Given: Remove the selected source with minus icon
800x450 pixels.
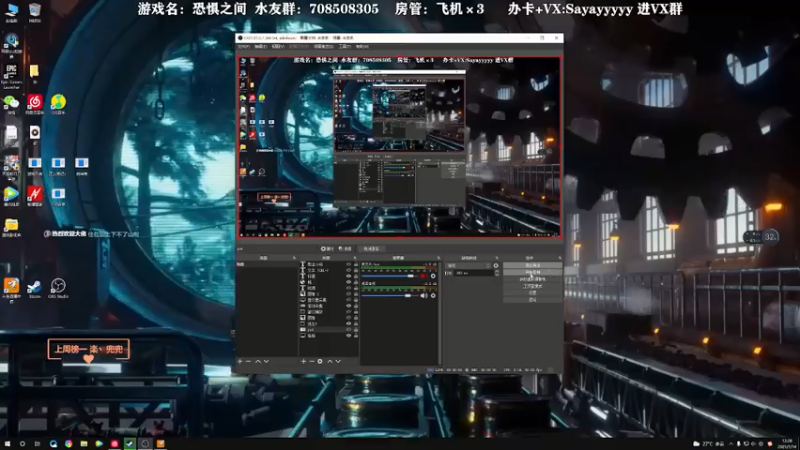Looking at the screenshot, I should [x=312, y=361].
